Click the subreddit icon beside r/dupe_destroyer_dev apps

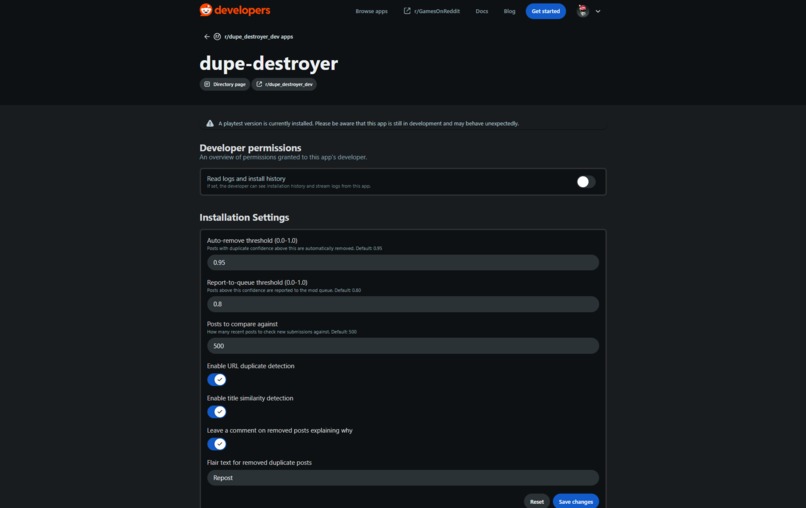[x=217, y=37]
